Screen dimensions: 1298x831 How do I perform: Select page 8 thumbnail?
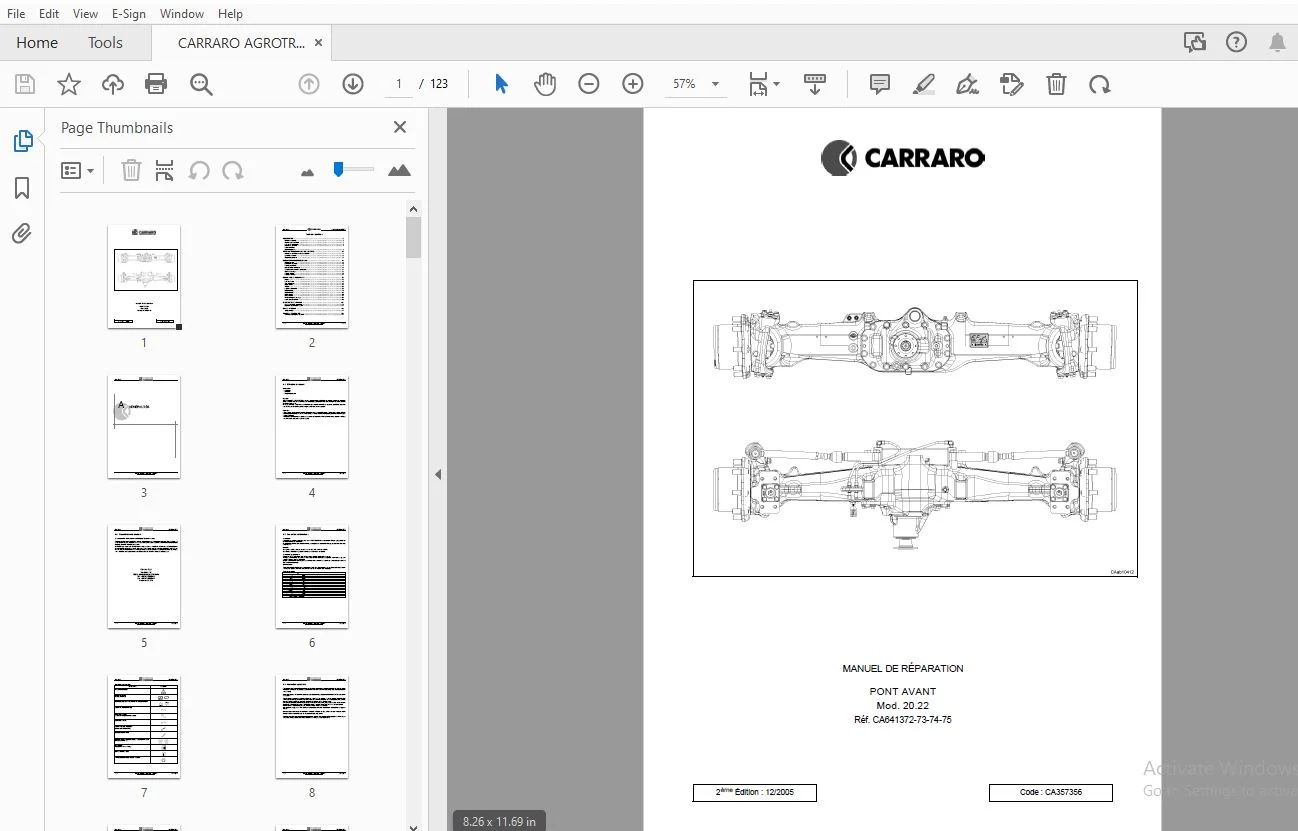(x=312, y=727)
